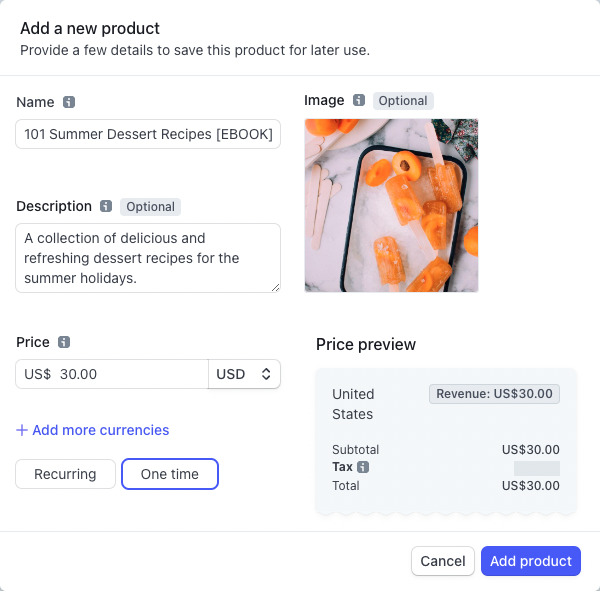Click info icon beside Description label
The height and width of the screenshot is (591, 600).
coord(106,207)
